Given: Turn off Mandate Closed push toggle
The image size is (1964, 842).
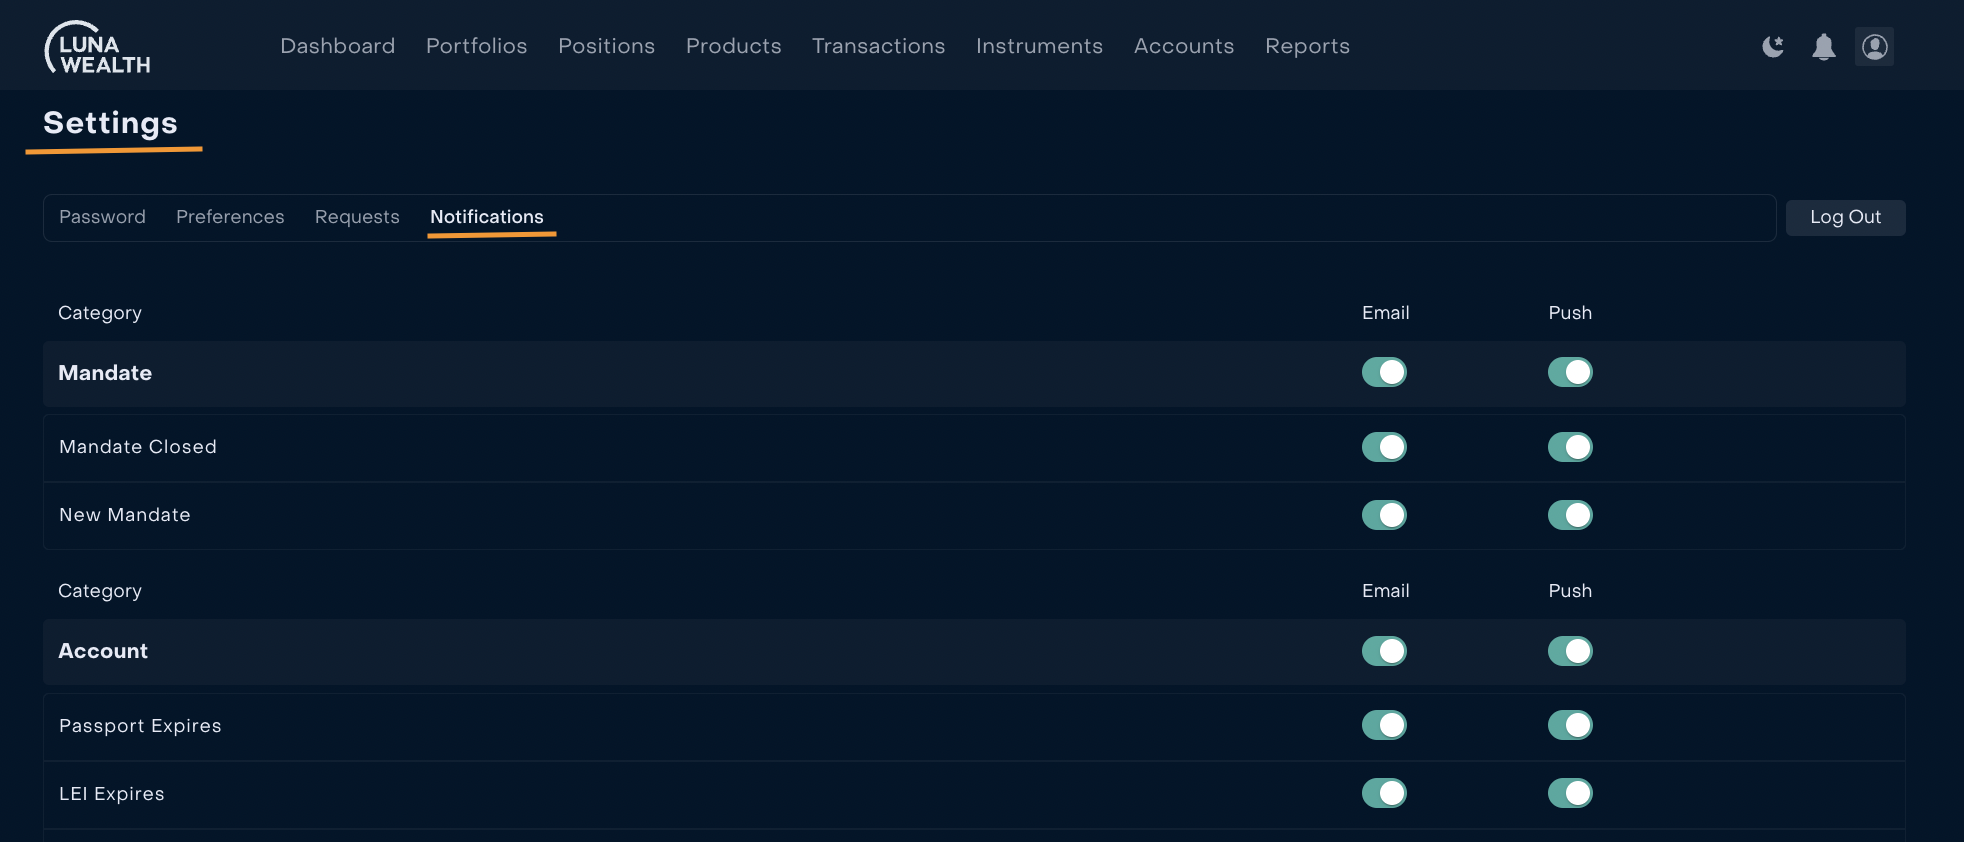Looking at the screenshot, I should (x=1570, y=447).
